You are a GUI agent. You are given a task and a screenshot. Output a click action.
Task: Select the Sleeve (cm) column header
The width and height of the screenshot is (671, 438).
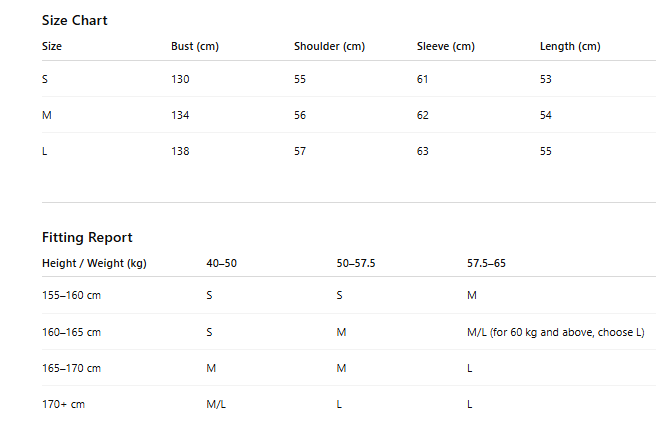(445, 46)
